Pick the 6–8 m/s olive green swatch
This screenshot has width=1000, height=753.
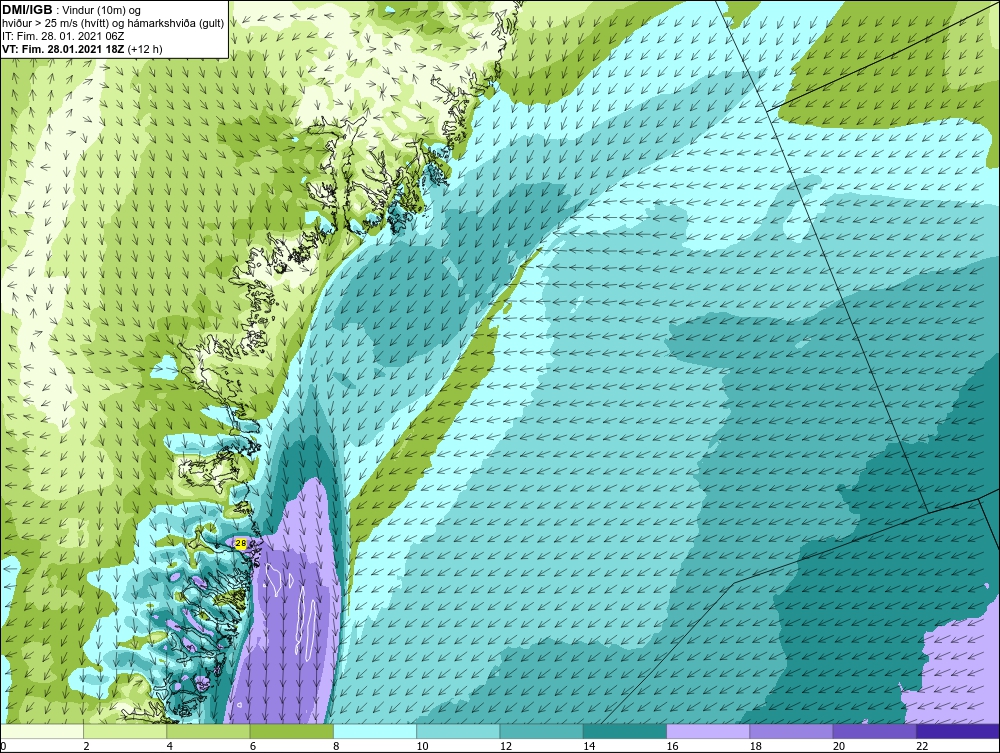tap(291, 731)
